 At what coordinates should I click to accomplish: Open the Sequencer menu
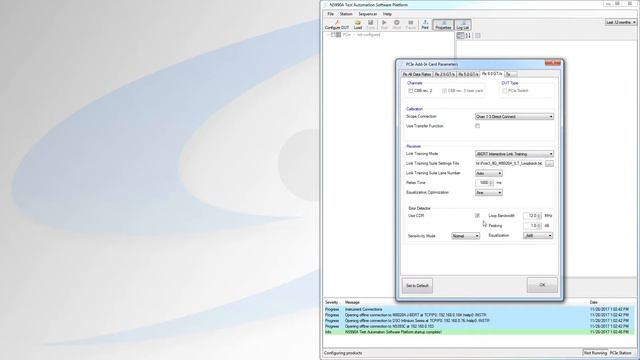[x=367, y=14]
